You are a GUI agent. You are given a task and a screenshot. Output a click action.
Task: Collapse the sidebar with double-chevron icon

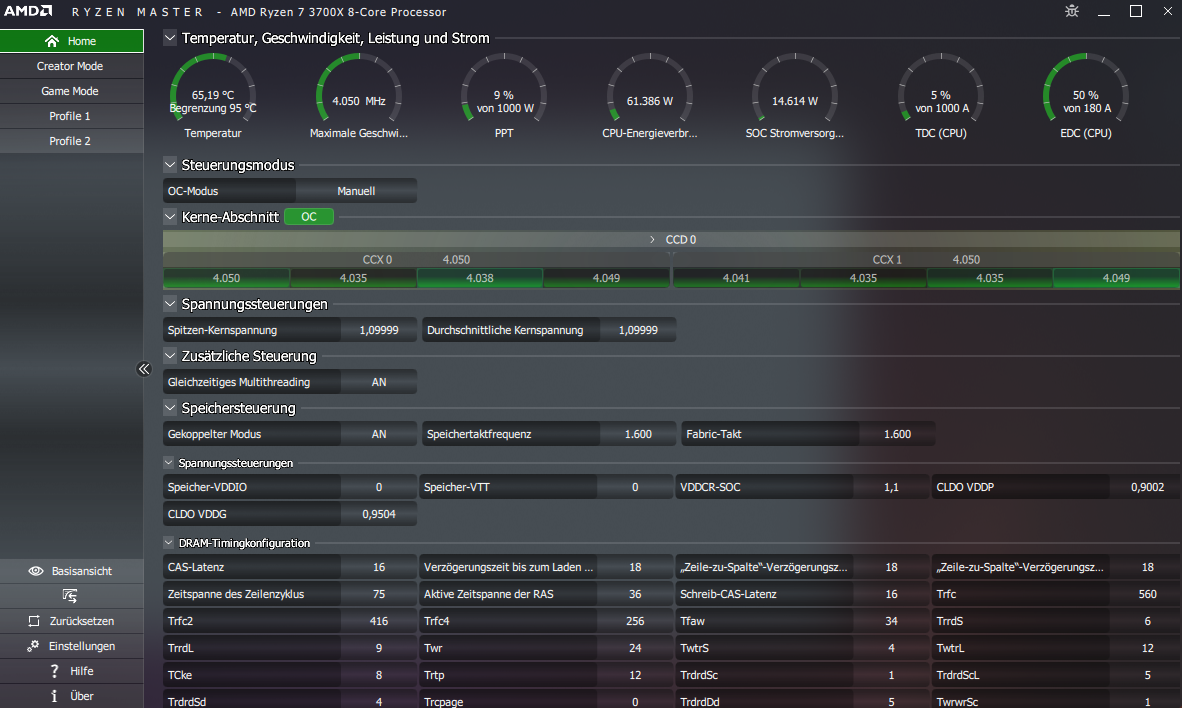(143, 369)
